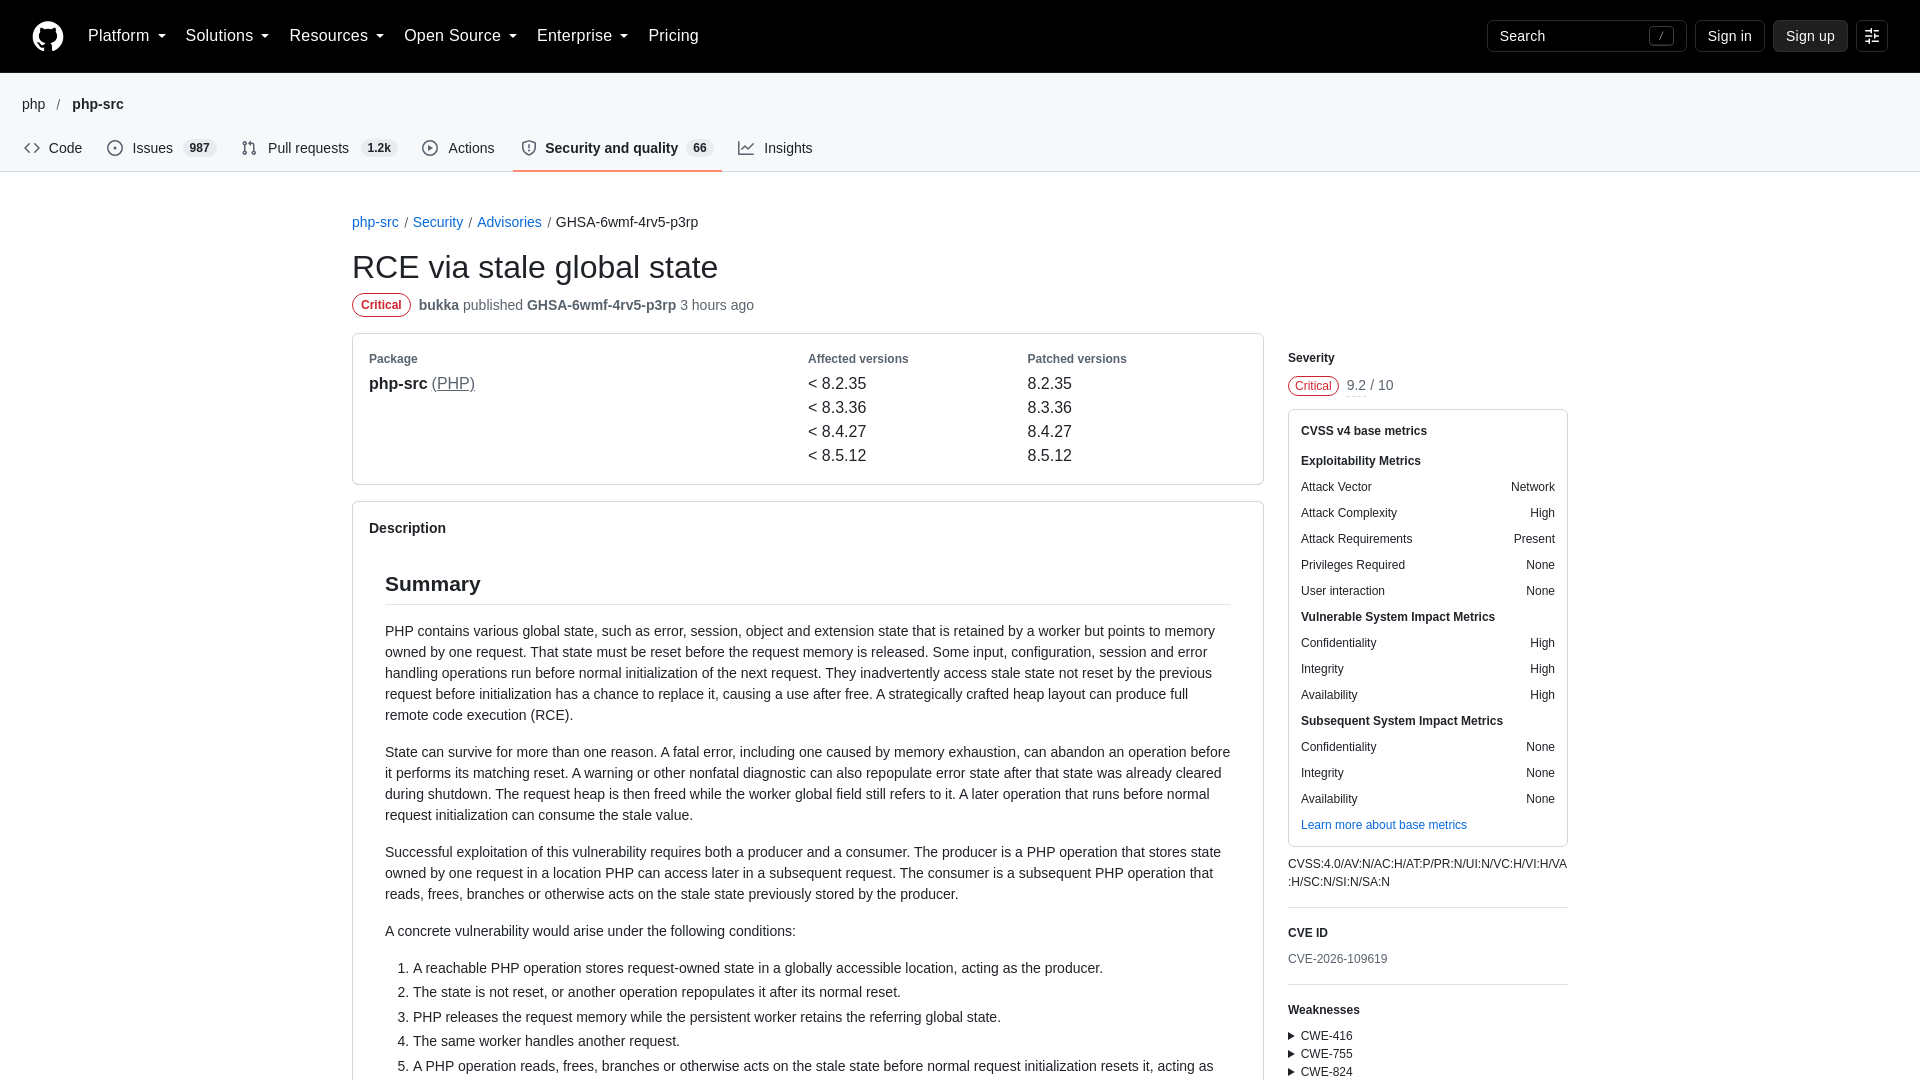This screenshot has width=1920, height=1080.
Task: Expand the Open Source menu
Action: tap(460, 36)
